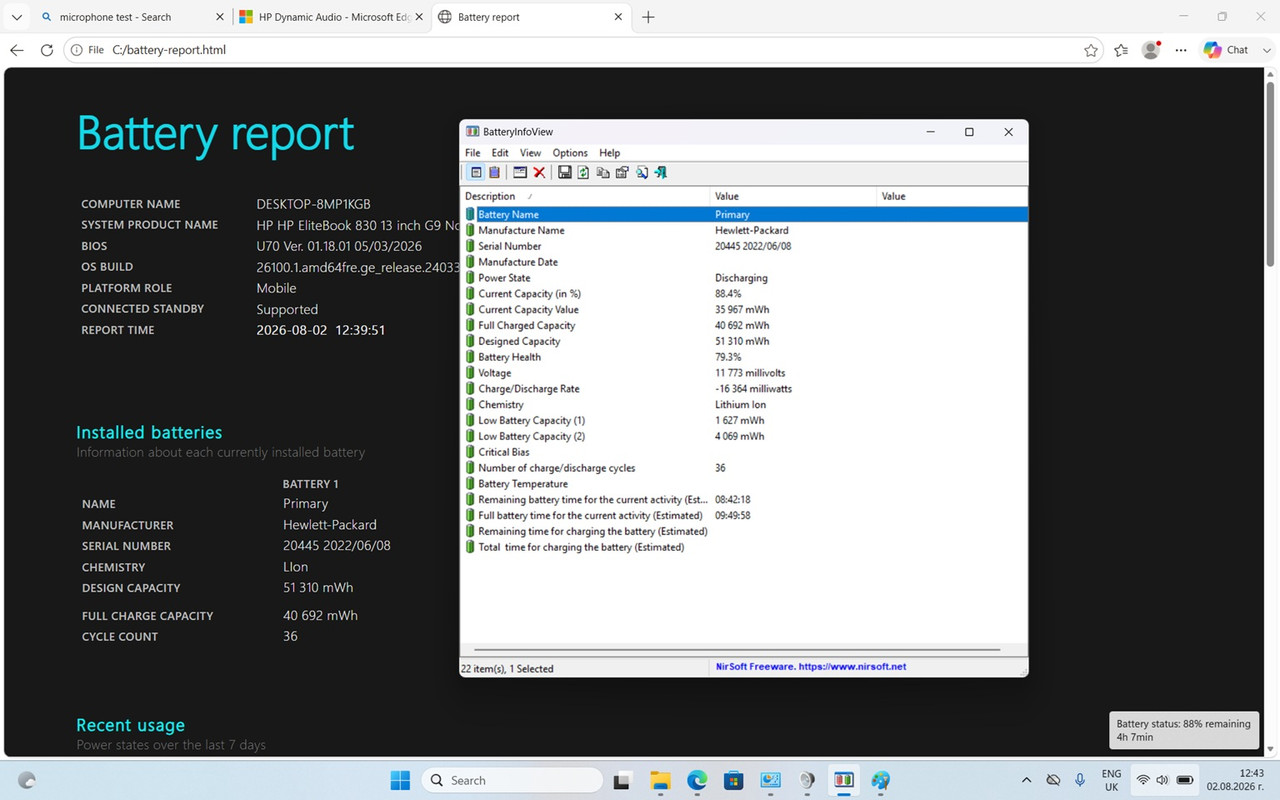The height and width of the screenshot is (800, 1280).
Task: Reload the battery report page in Edge
Action: tap(46, 50)
